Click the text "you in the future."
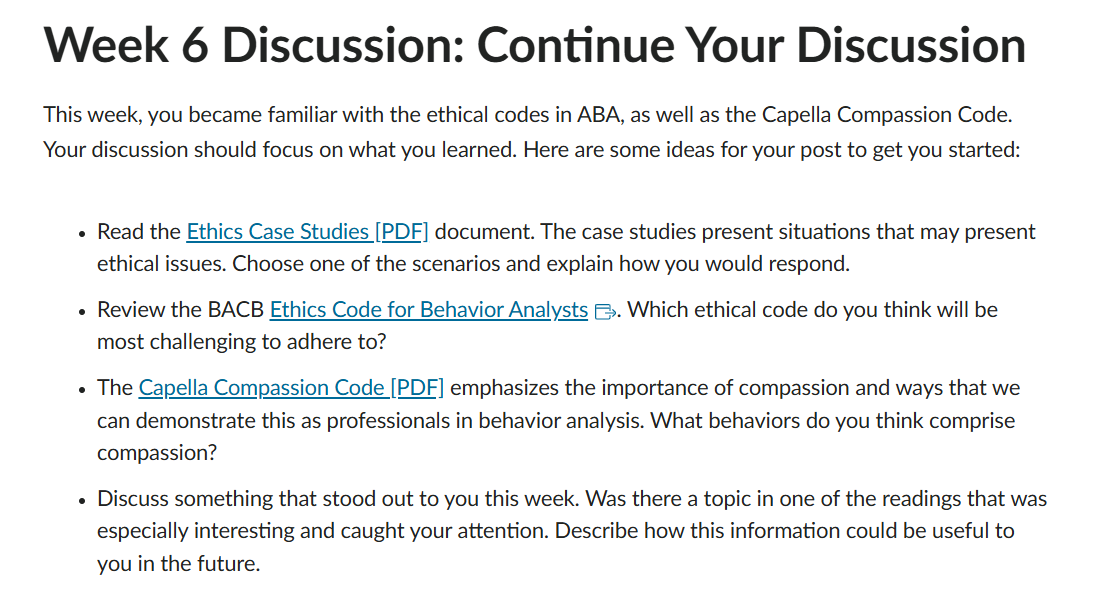This screenshot has height=614, width=1120. coord(179,564)
